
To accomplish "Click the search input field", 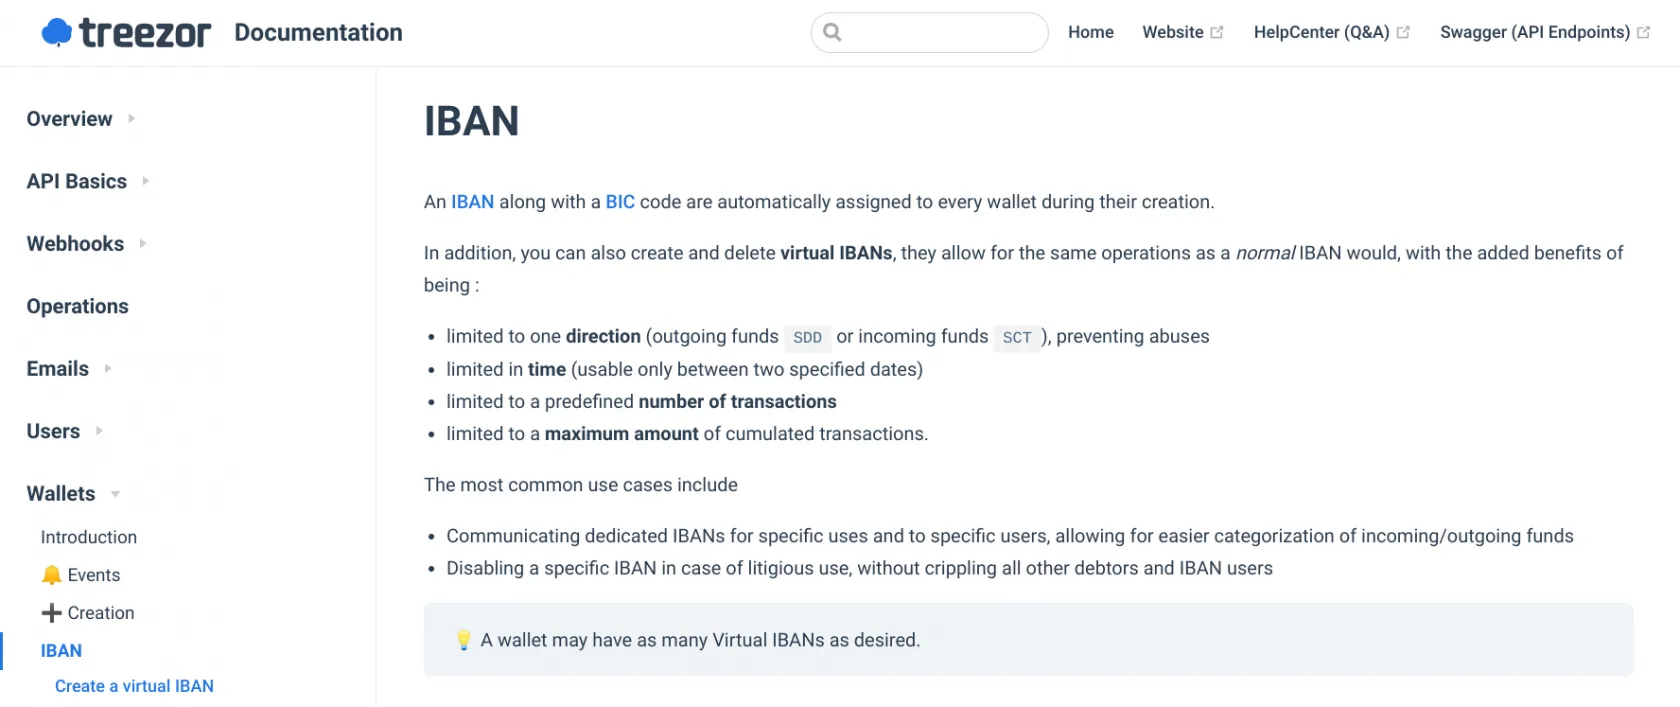I will 940,32.
